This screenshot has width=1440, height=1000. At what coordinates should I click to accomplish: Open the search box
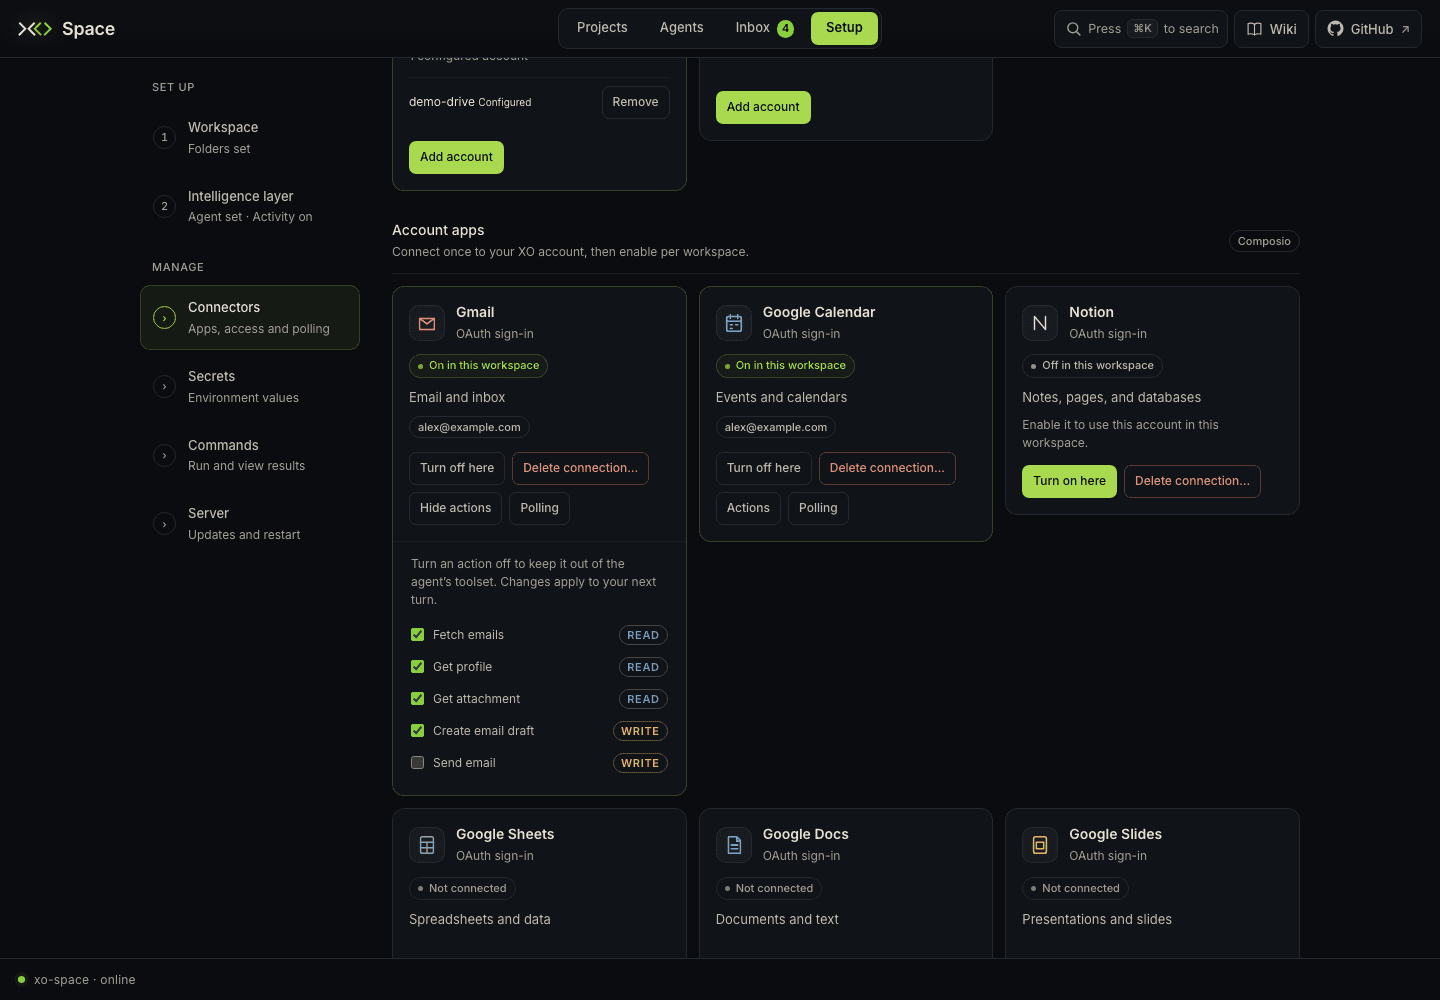pyautogui.click(x=1141, y=29)
